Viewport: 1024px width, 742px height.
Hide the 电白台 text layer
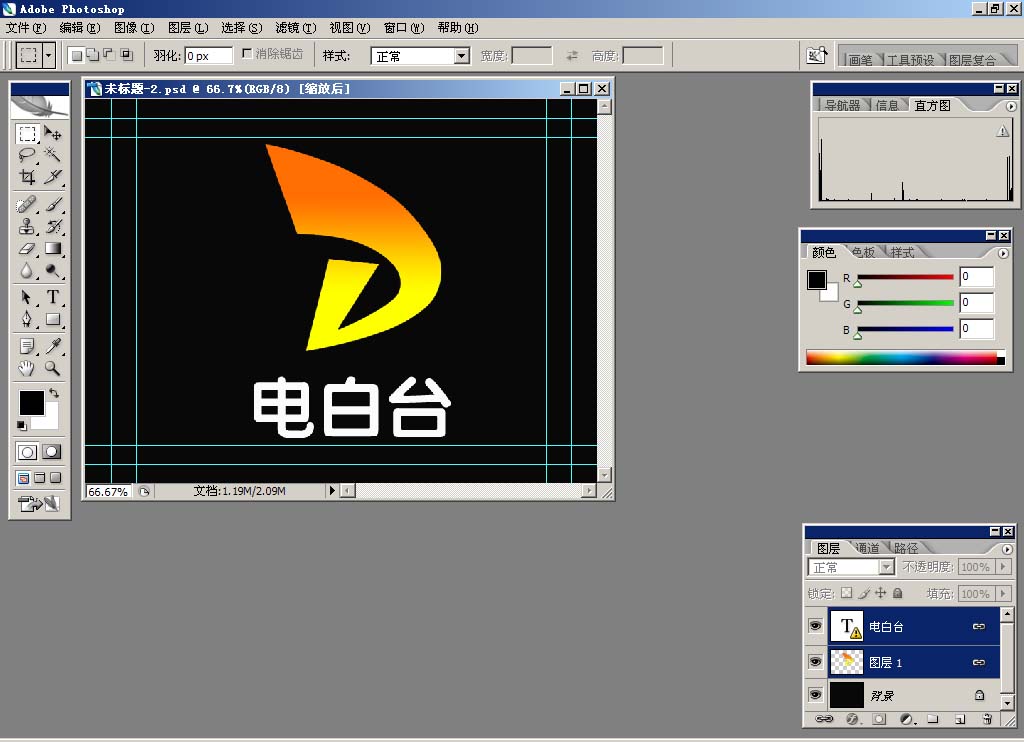[816, 626]
